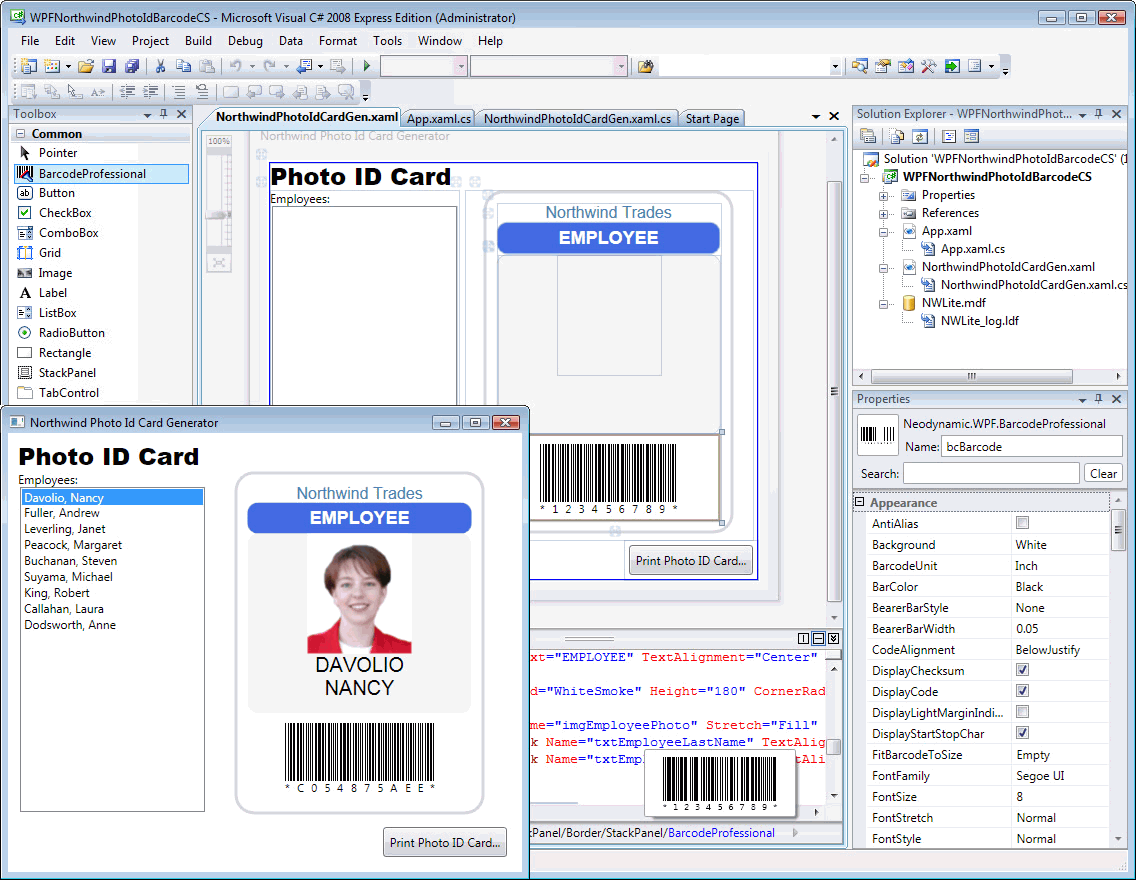Click the split view vertical icon in designer
This screenshot has width=1136, height=880.
(803, 638)
